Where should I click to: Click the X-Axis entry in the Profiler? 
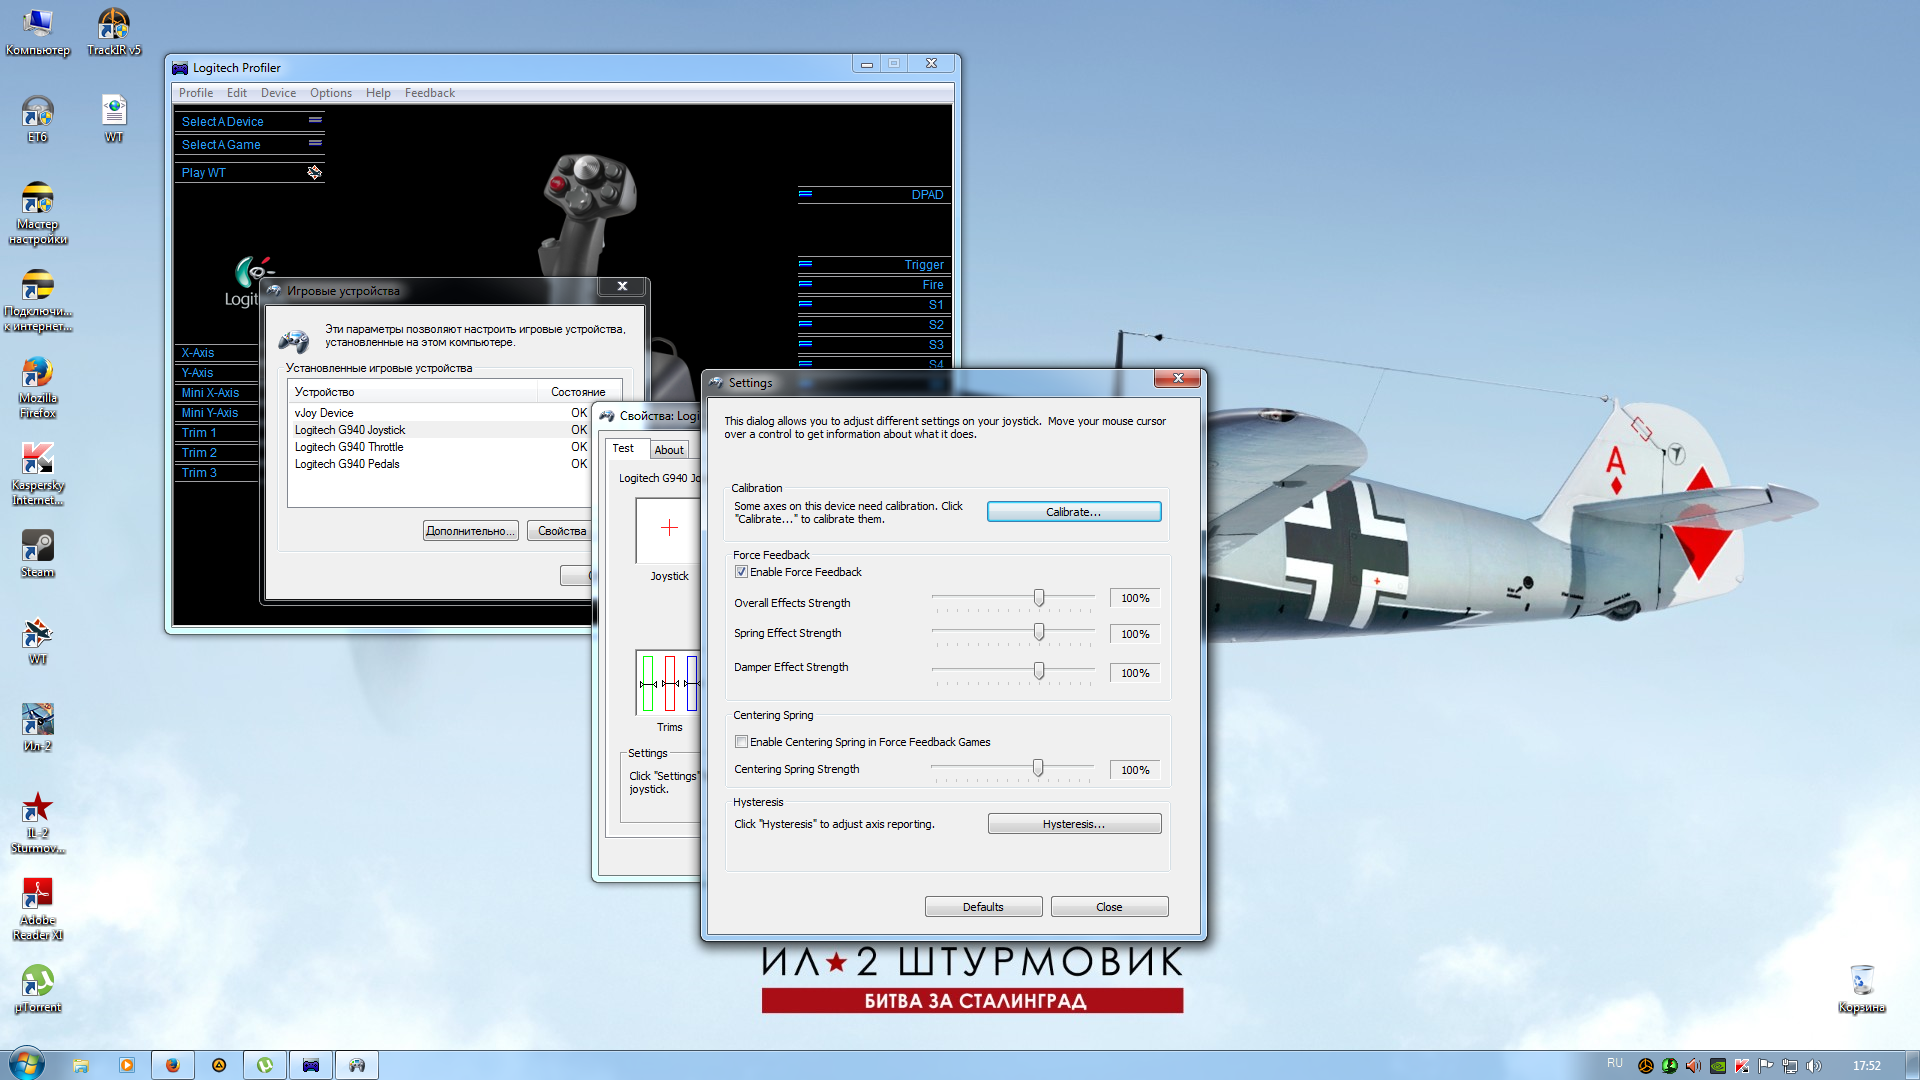(x=216, y=352)
